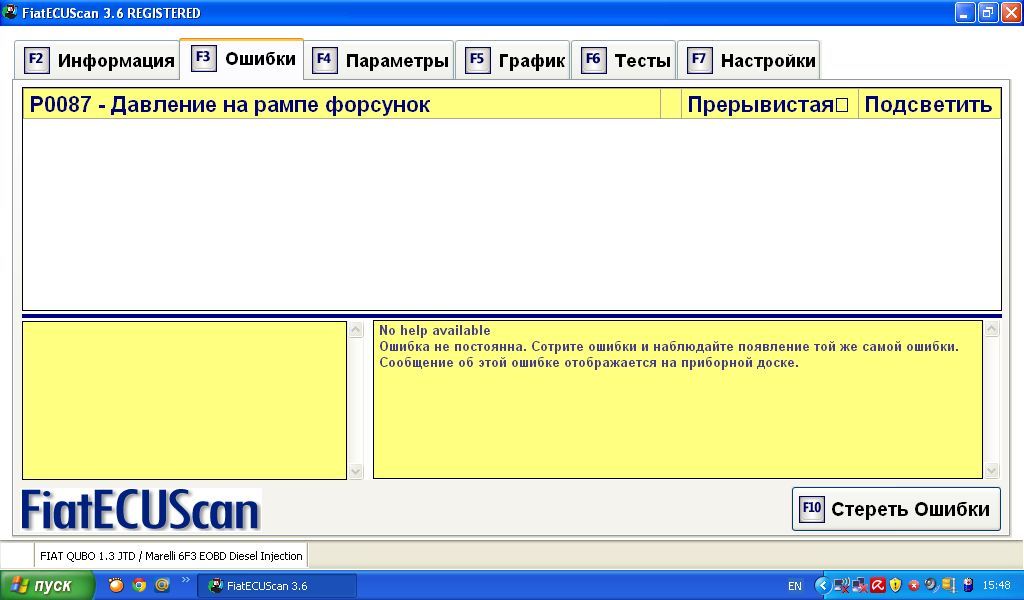This screenshot has width=1024, height=600.
Task: Open the Windows пуск start menu
Action: (47, 586)
